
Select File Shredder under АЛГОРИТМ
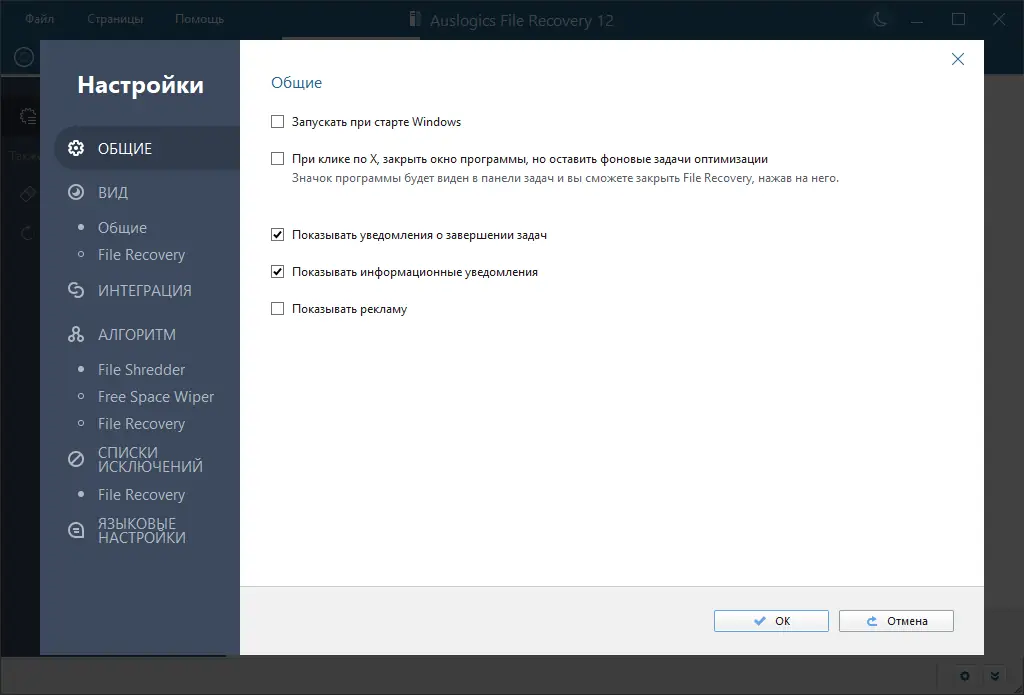click(x=140, y=369)
